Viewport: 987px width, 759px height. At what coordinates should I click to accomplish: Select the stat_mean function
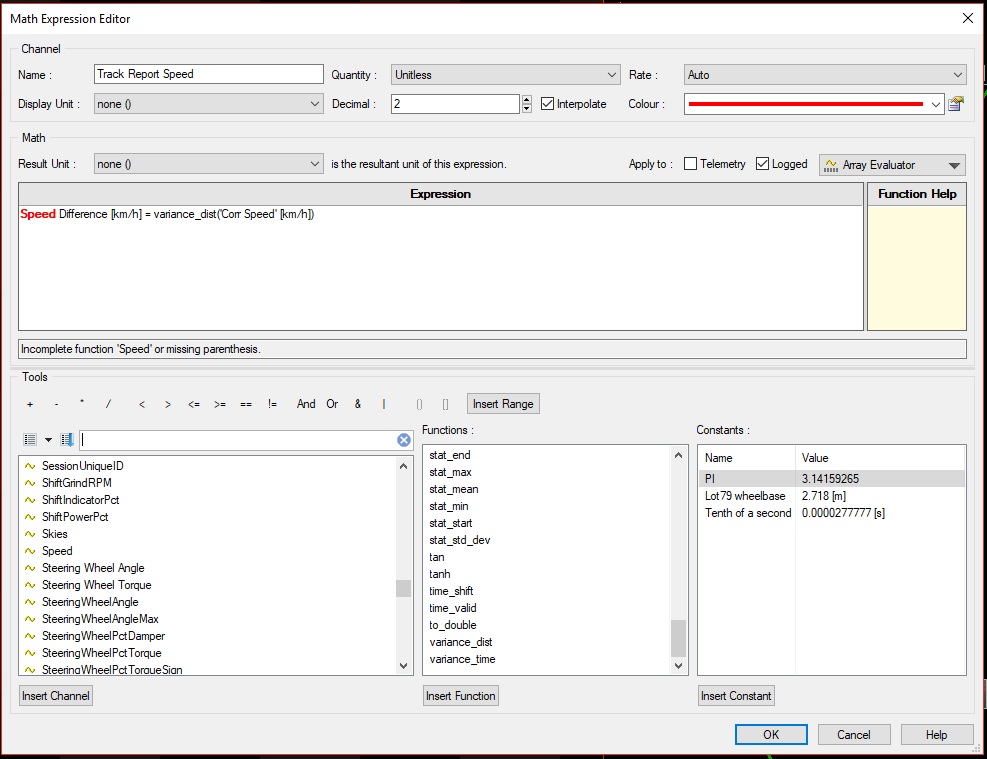[x=454, y=489]
